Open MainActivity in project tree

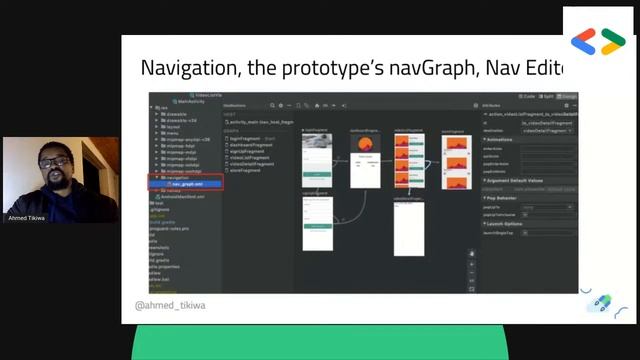(189, 101)
